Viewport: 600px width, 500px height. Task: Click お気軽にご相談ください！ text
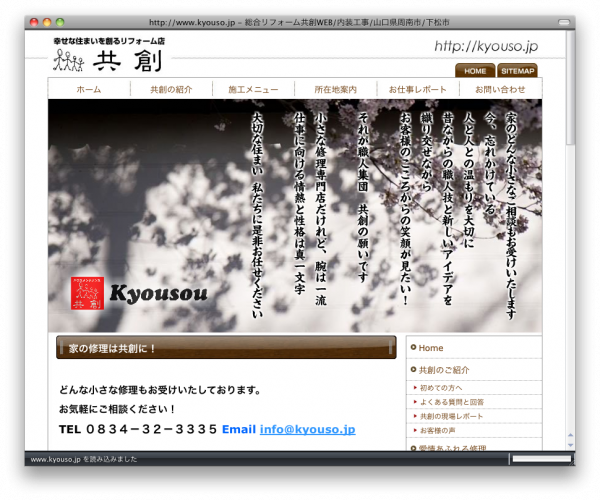click(x=117, y=409)
